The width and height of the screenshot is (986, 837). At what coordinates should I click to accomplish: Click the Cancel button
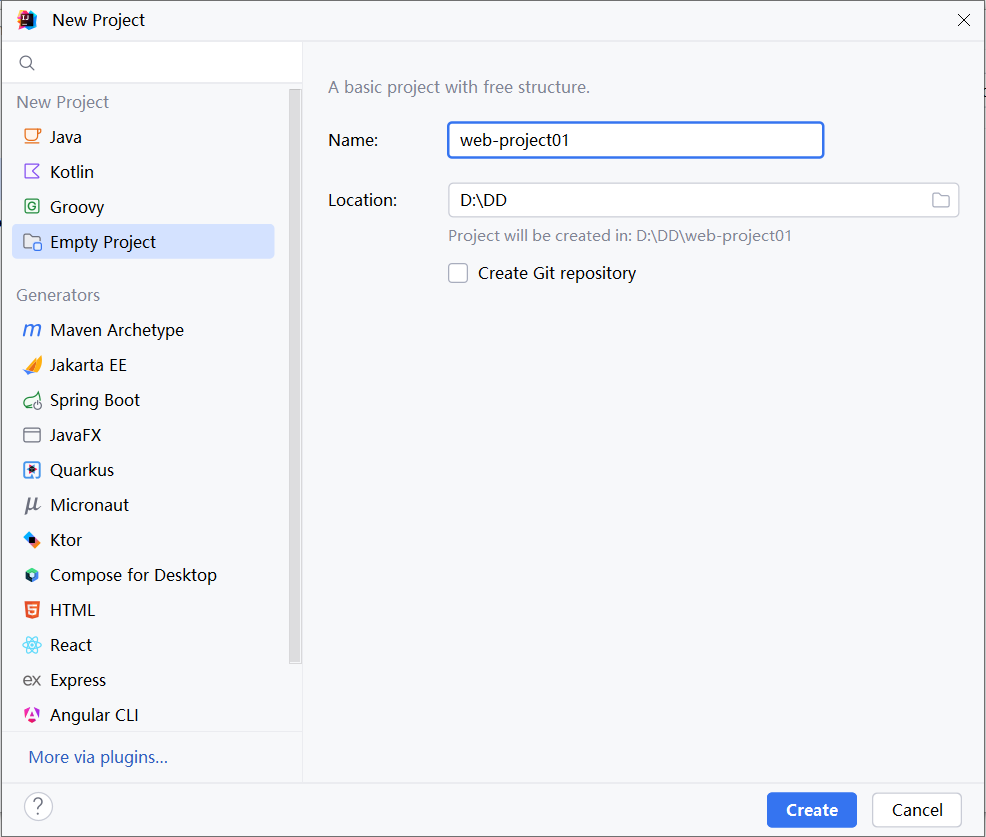[916, 810]
